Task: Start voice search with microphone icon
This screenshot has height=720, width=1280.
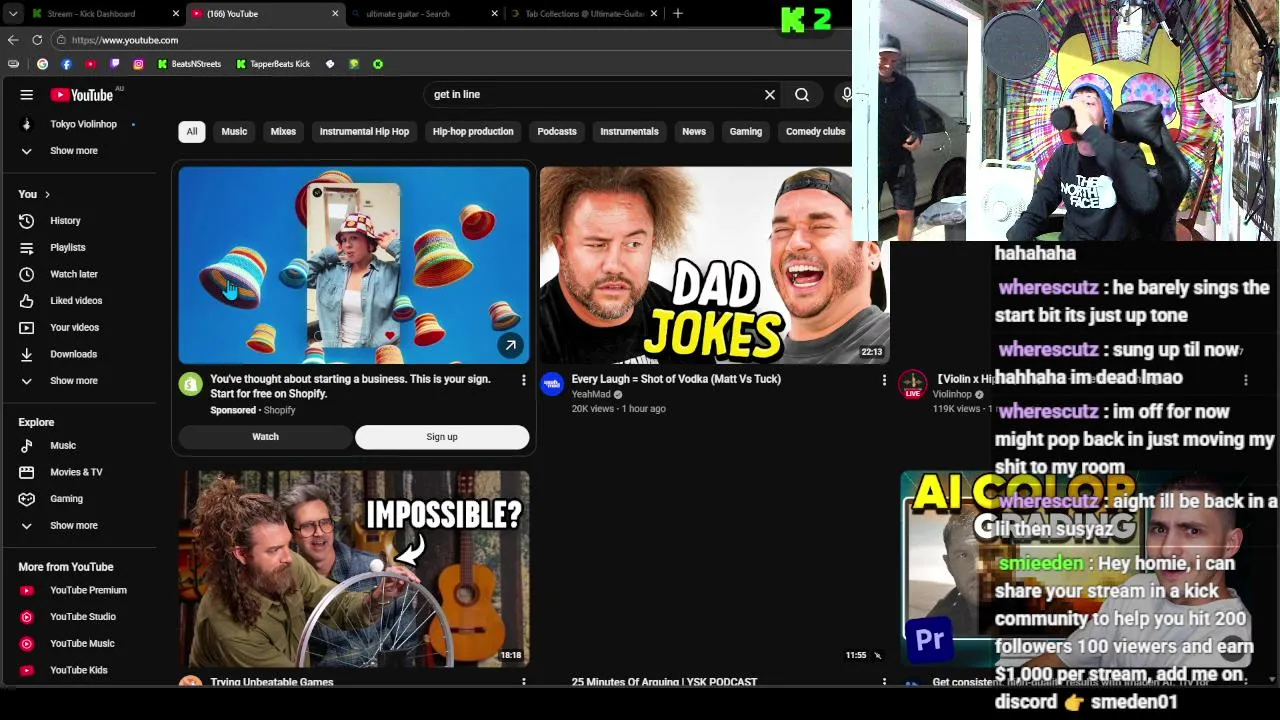Action: (x=847, y=95)
